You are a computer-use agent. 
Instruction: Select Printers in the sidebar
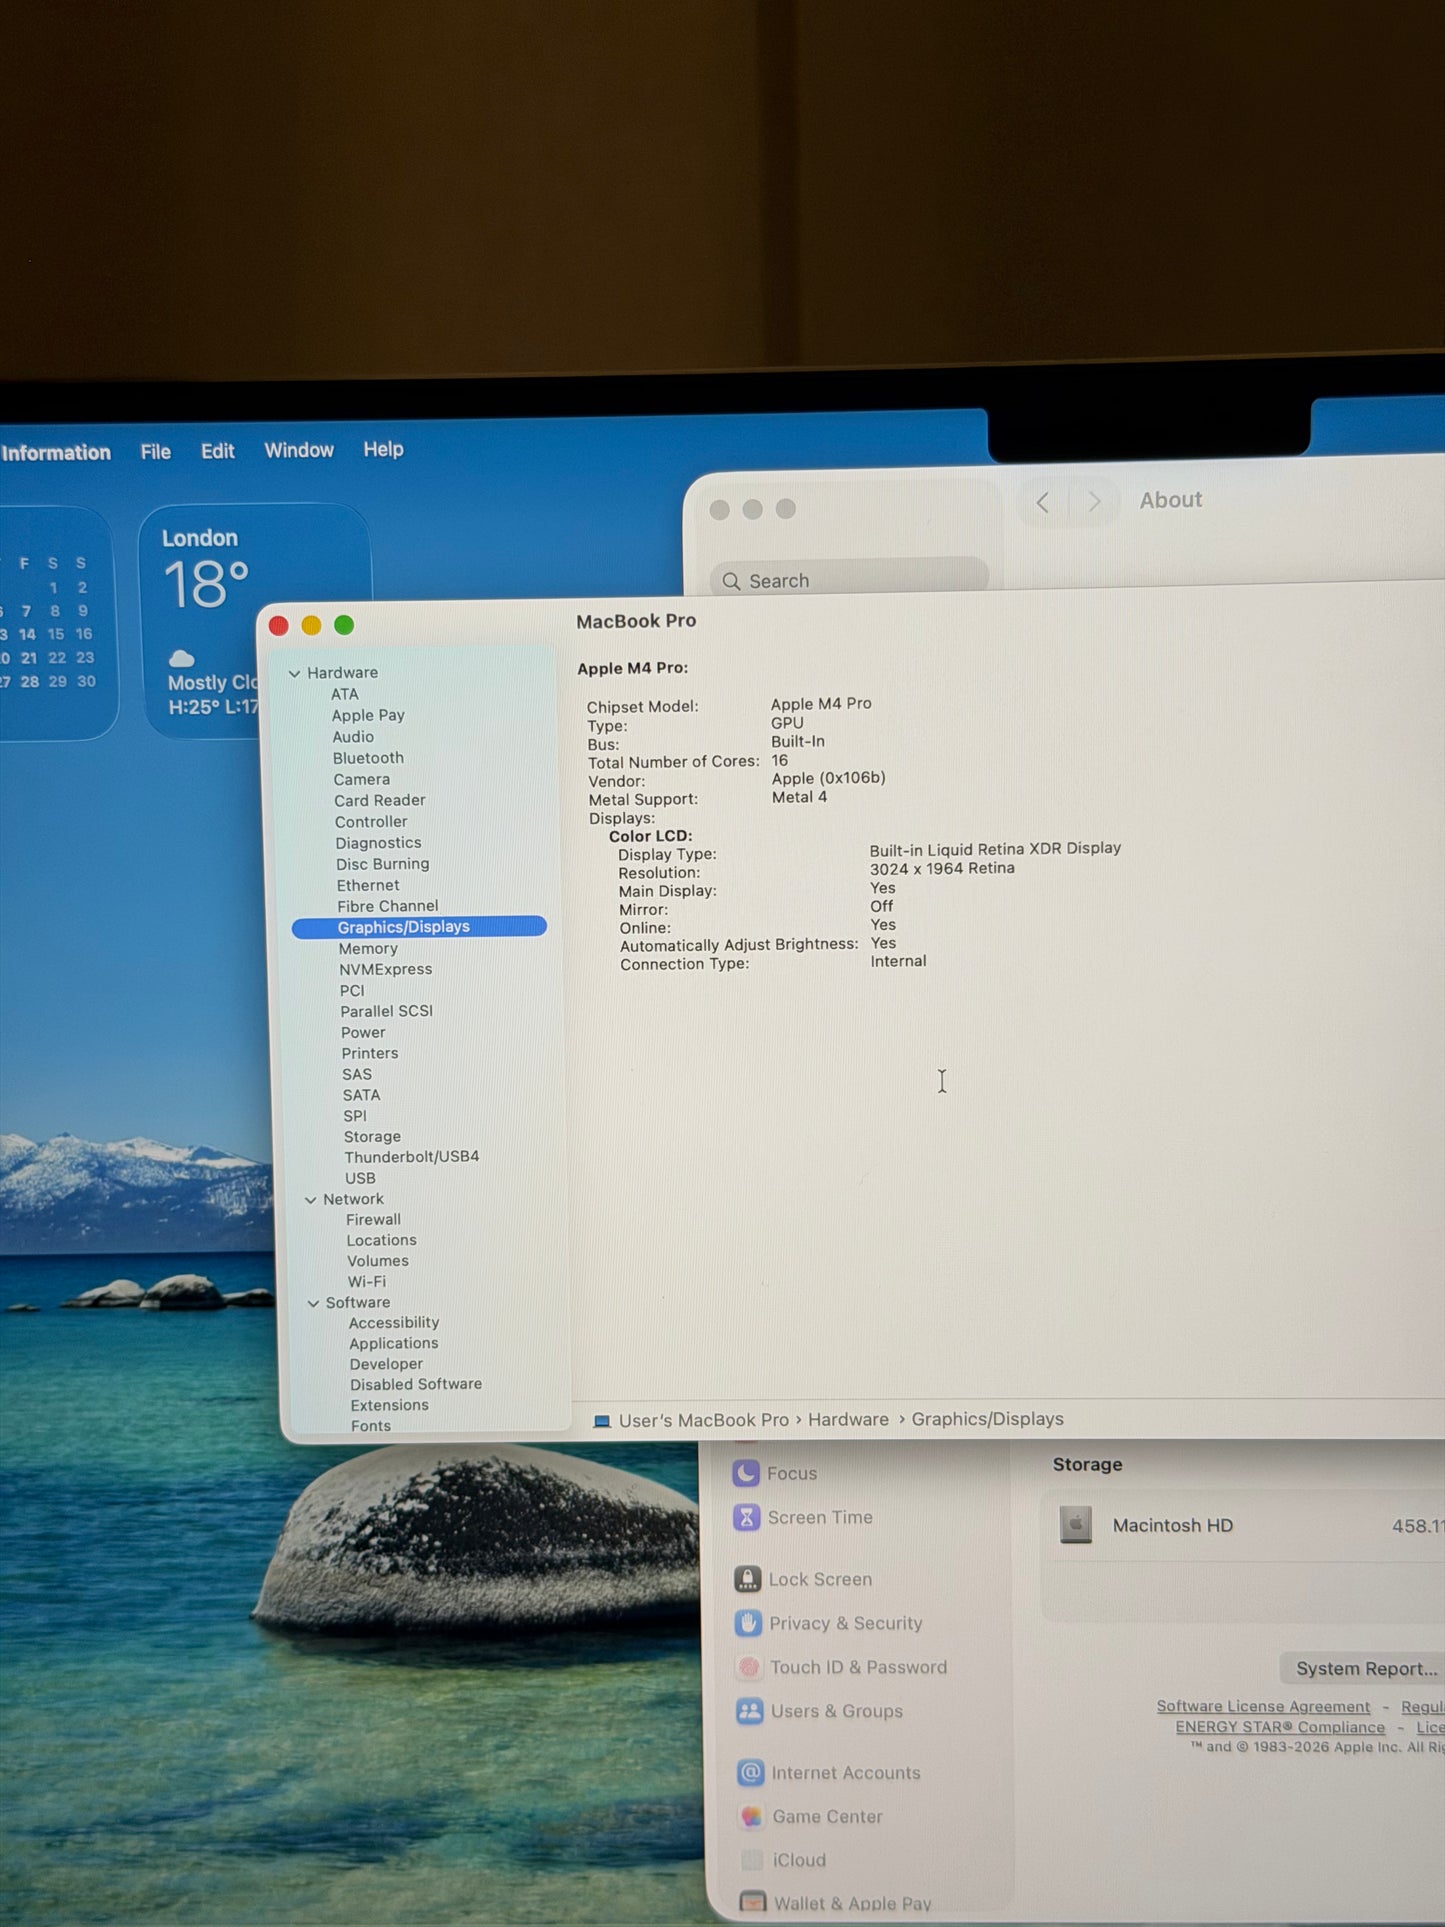[370, 1054]
